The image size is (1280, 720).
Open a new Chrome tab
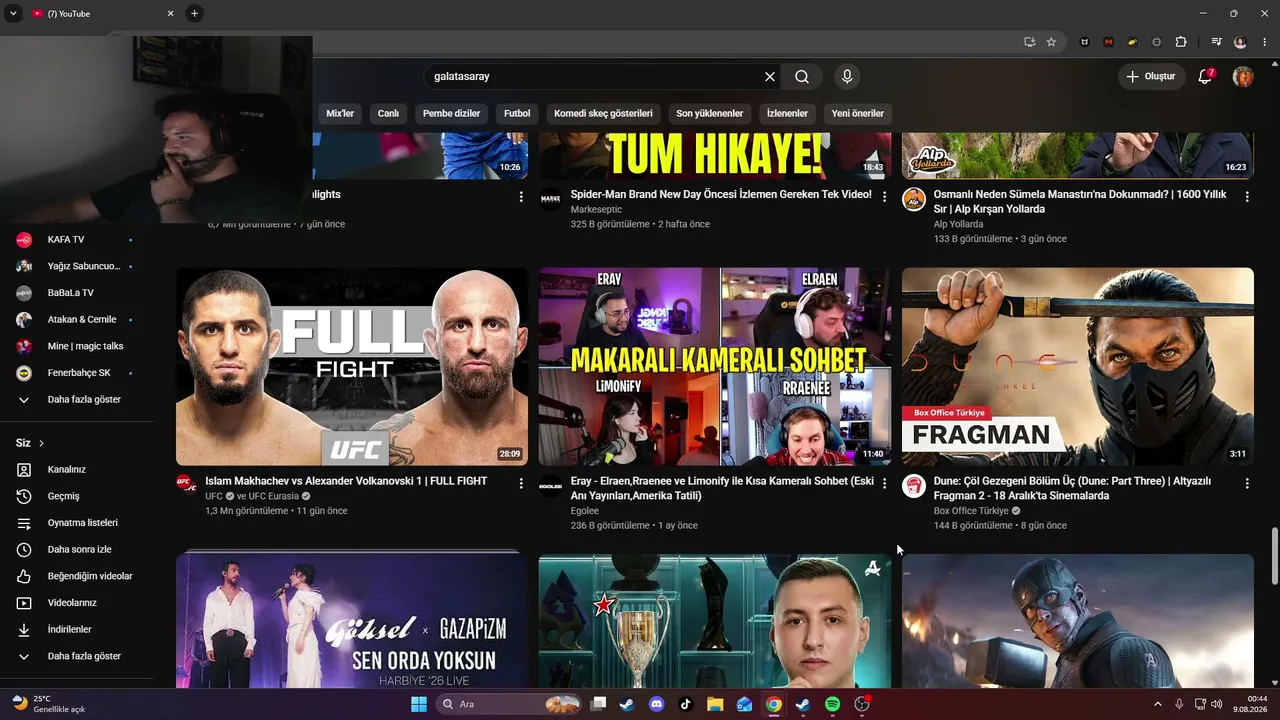pyautogui.click(x=195, y=14)
